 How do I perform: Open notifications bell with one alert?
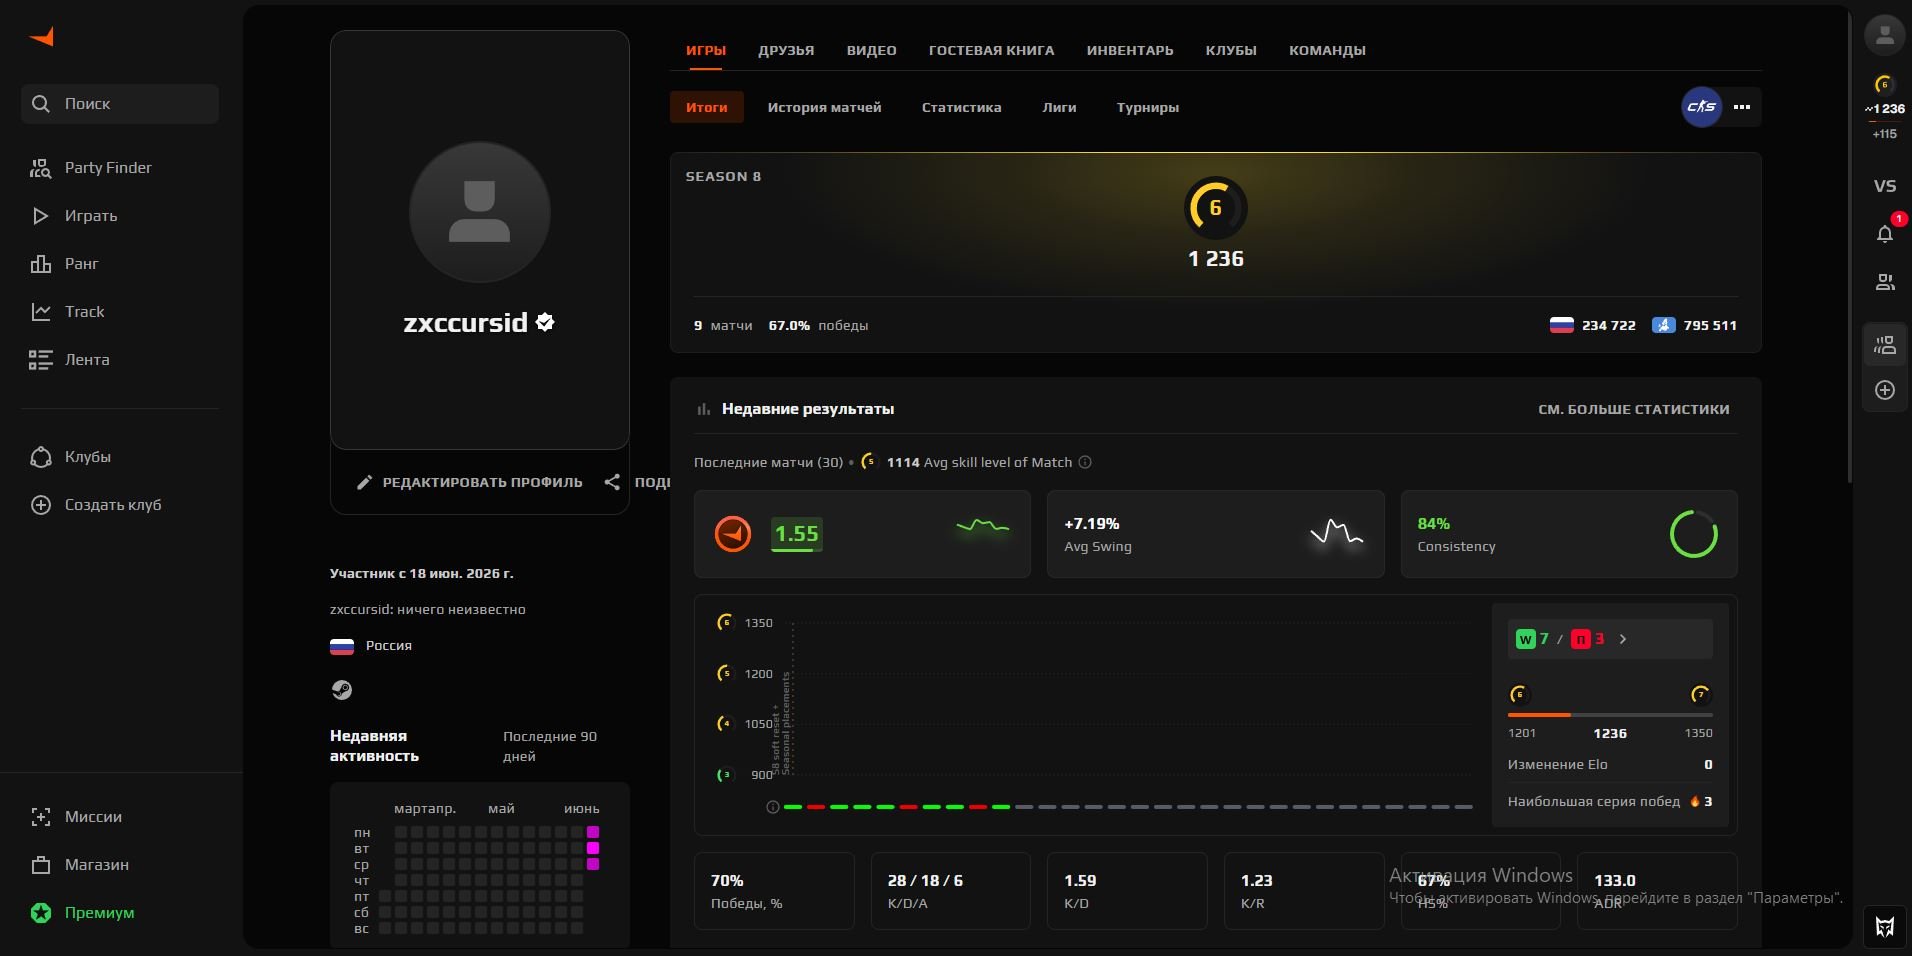coord(1885,234)
